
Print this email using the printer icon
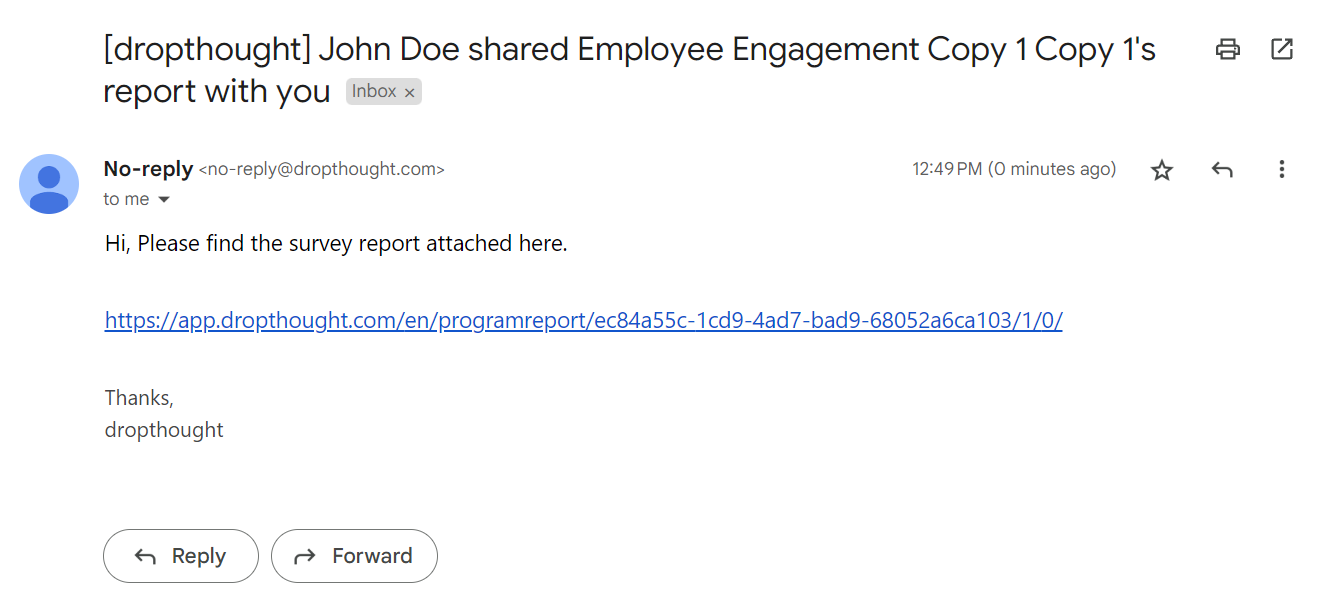[x=1228, y=49]
